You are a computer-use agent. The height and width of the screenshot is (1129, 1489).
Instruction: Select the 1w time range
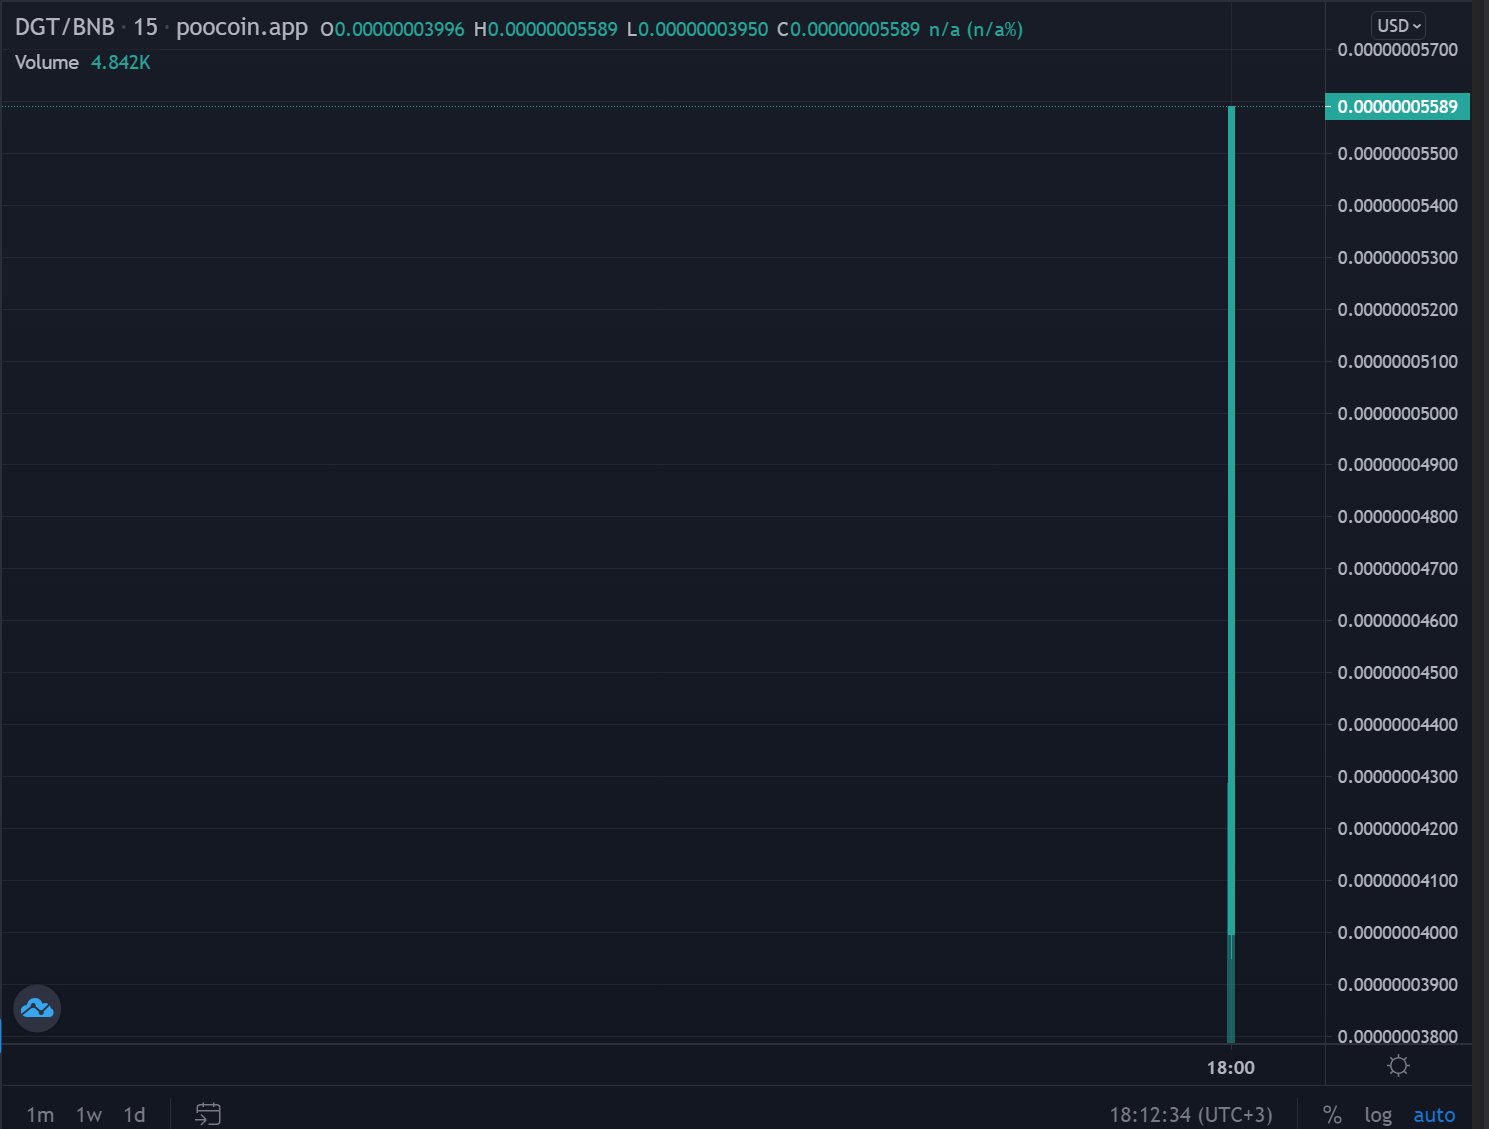pyautogui.click(x=89, y=1114)
